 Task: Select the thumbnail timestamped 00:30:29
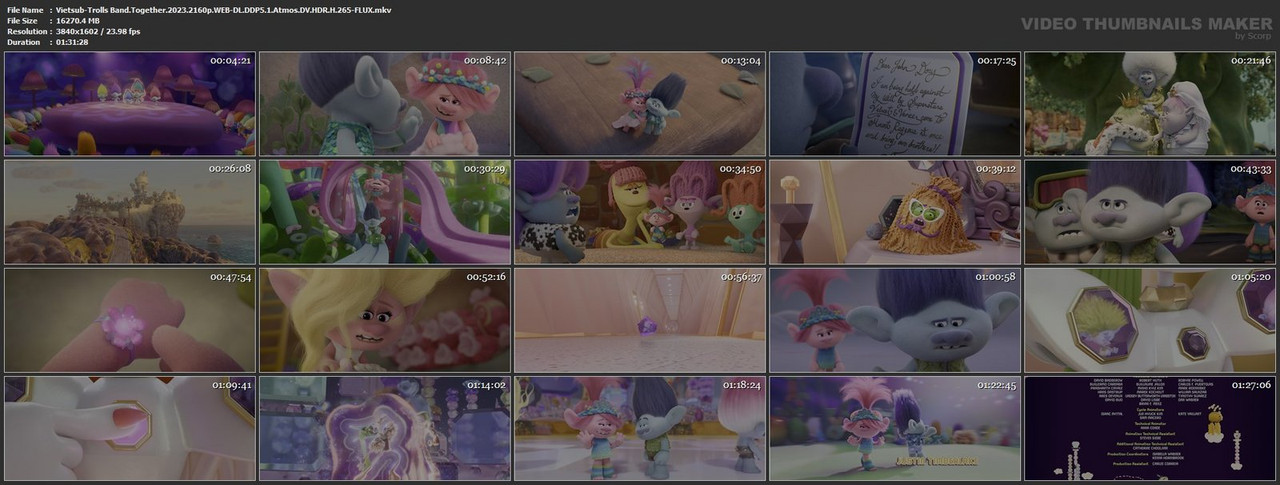[x=385, y=212]
